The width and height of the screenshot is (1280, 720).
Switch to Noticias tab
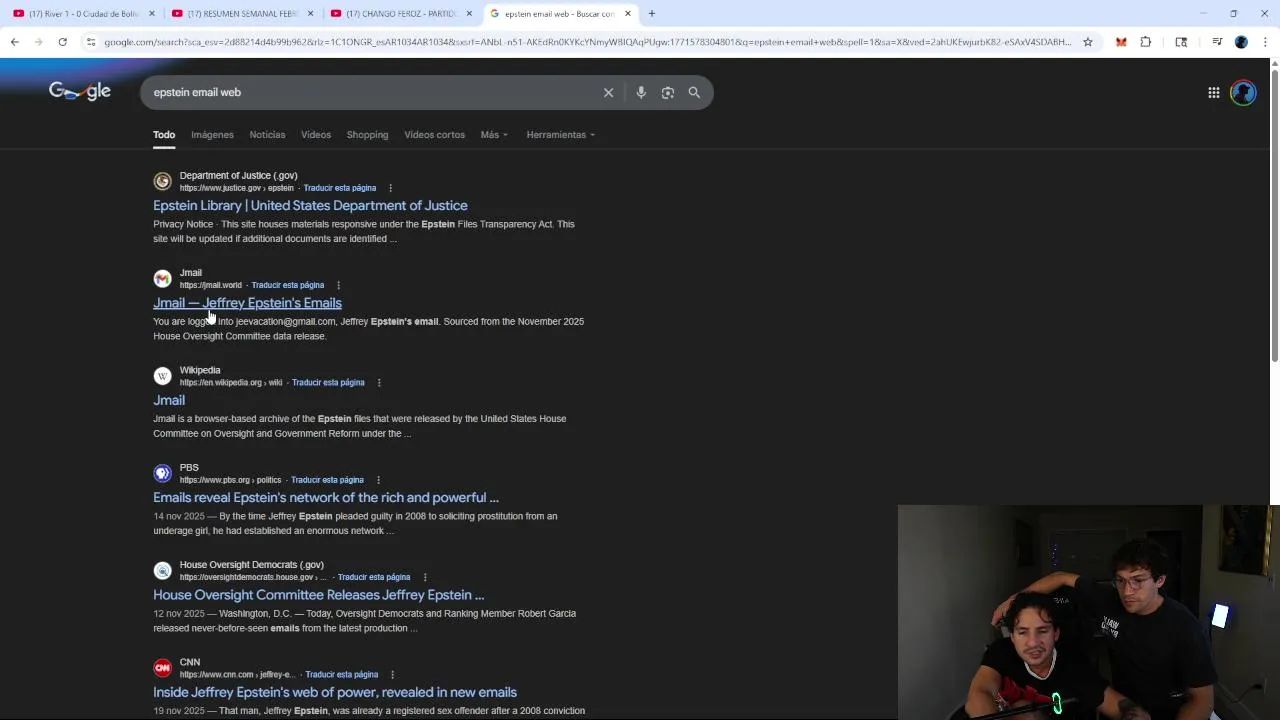tap(267, 135)
